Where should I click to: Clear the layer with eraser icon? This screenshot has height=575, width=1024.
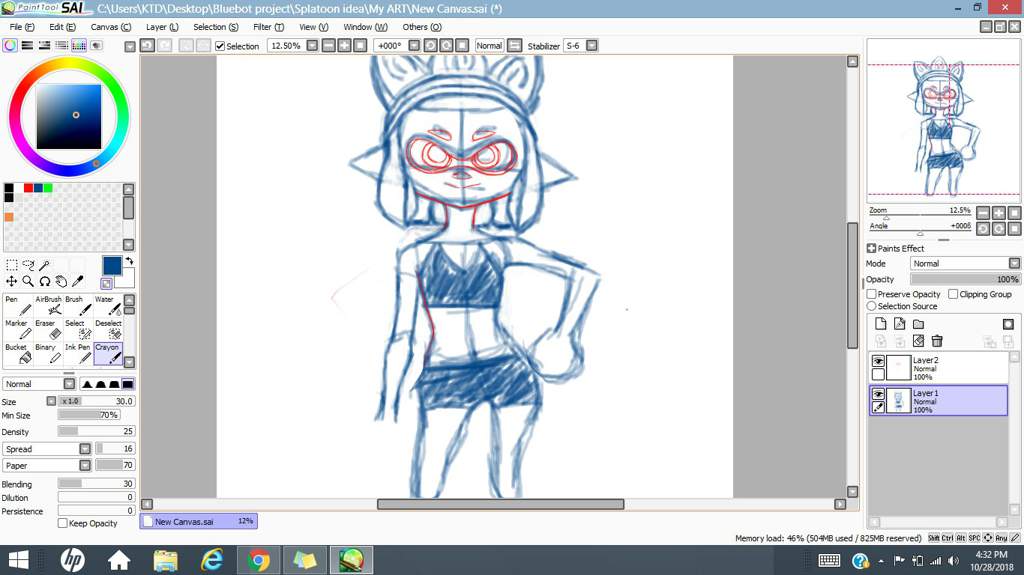(x=918, y=340)
